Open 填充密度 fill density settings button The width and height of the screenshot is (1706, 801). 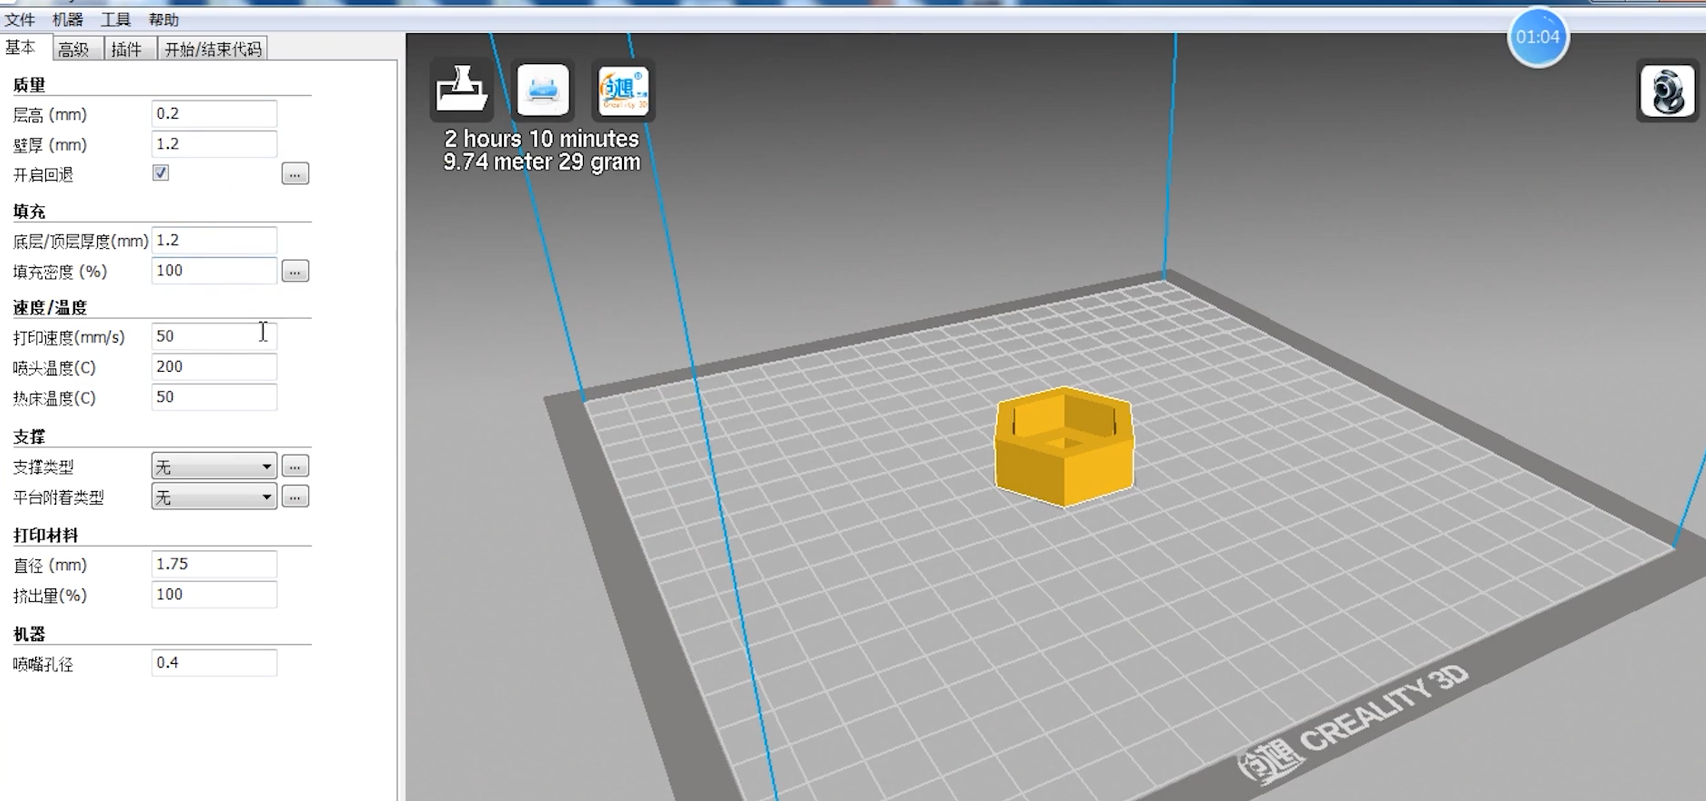[295, 271]
